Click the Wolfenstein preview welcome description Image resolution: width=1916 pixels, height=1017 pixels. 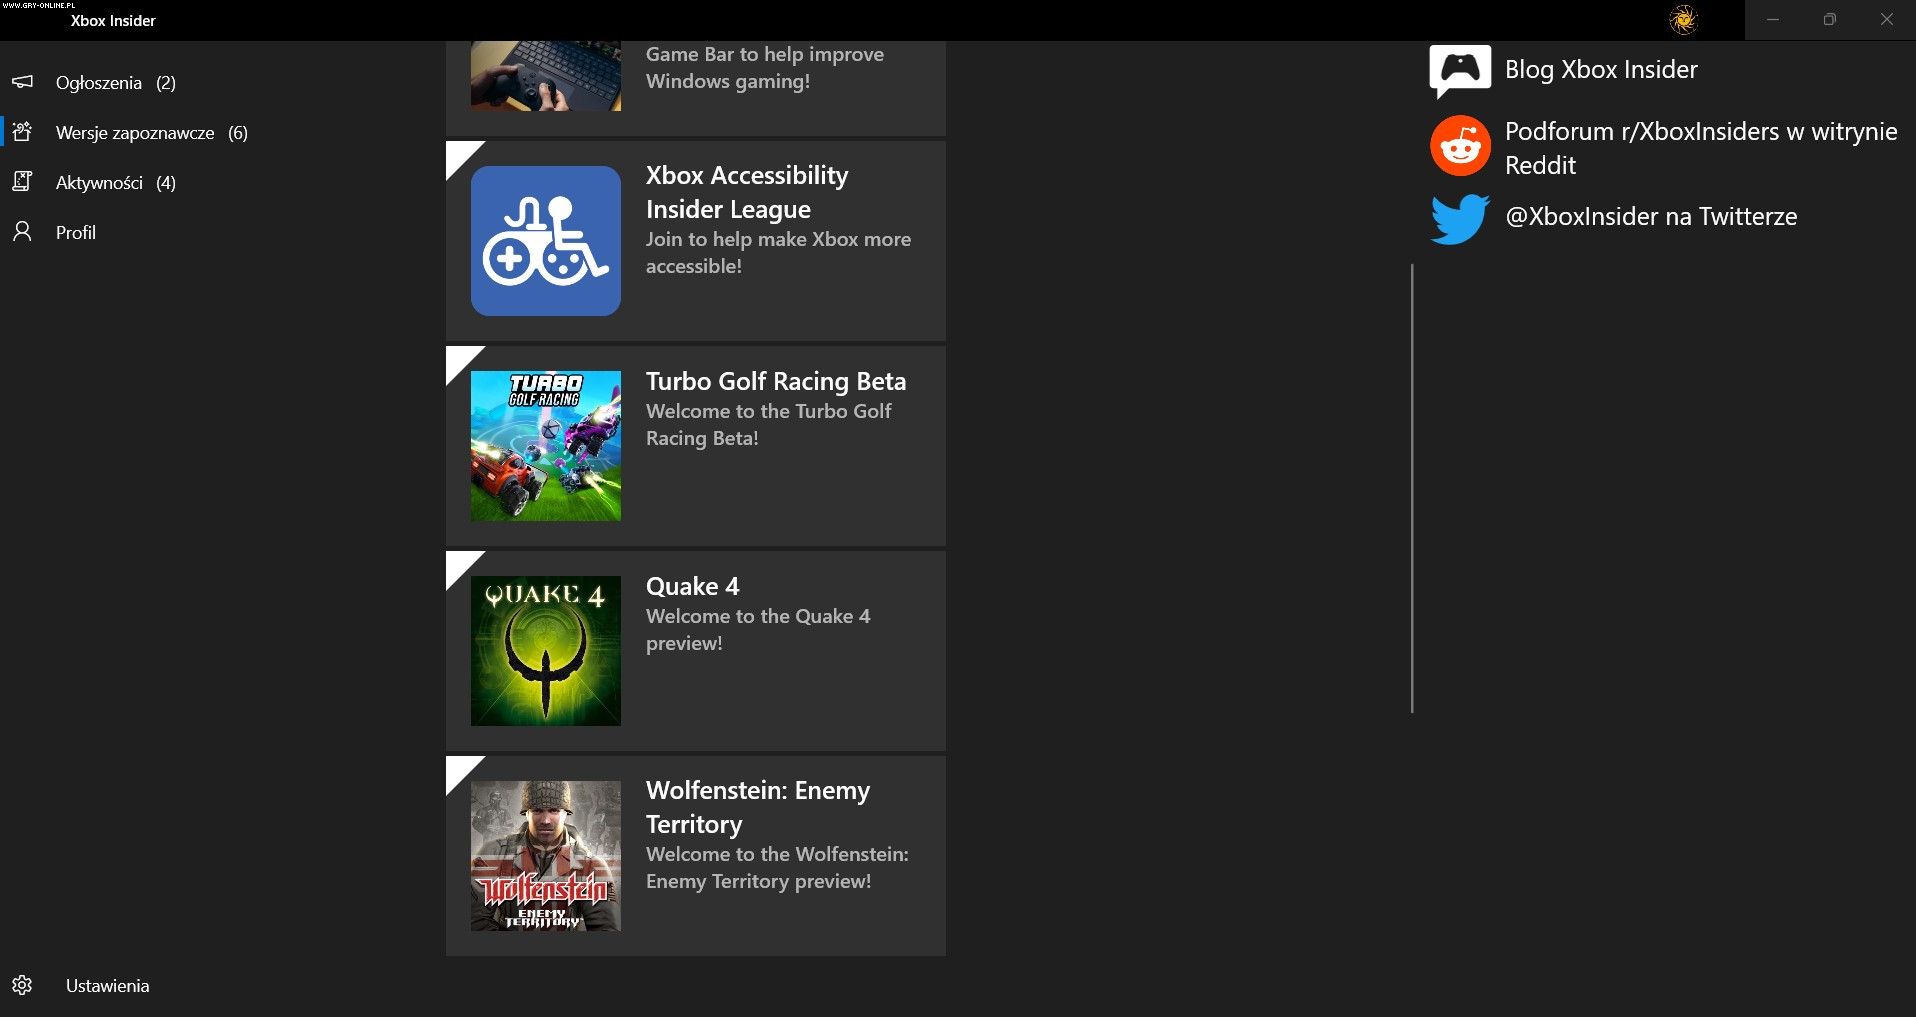click(777, 868)
